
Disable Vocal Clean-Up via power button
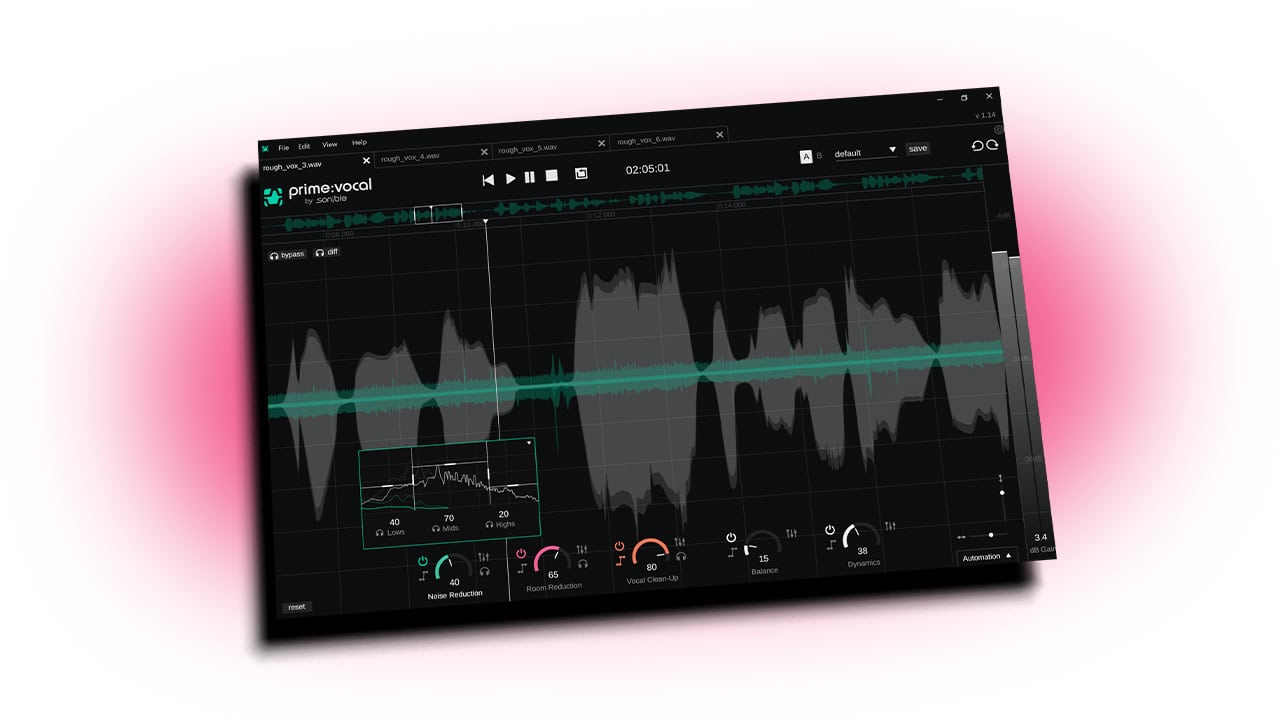tap(619, 546)
